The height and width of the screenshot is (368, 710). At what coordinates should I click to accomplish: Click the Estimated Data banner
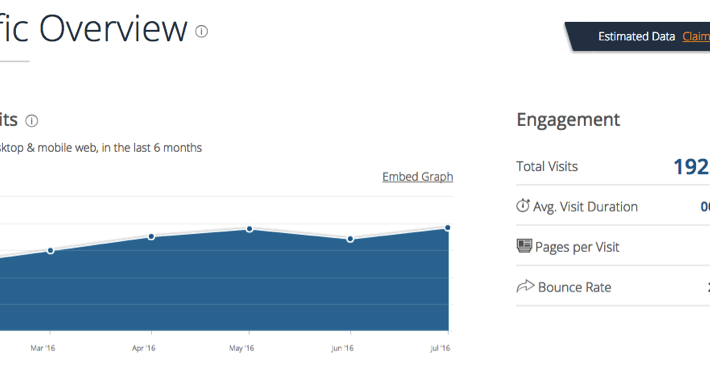point(637,36)
